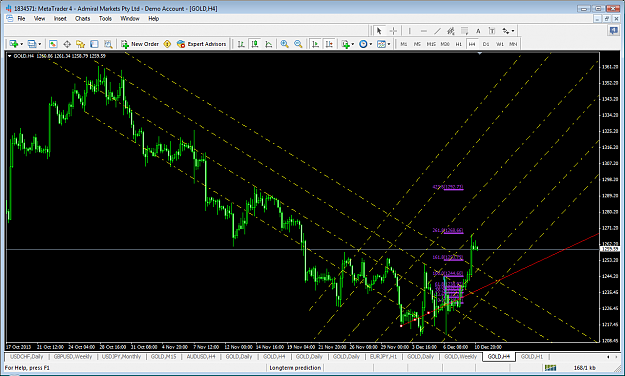The width and height of the screenshot is (625, 376).
Task: Open the Navigator folder-star icon
Action: (x=81, y=44)
